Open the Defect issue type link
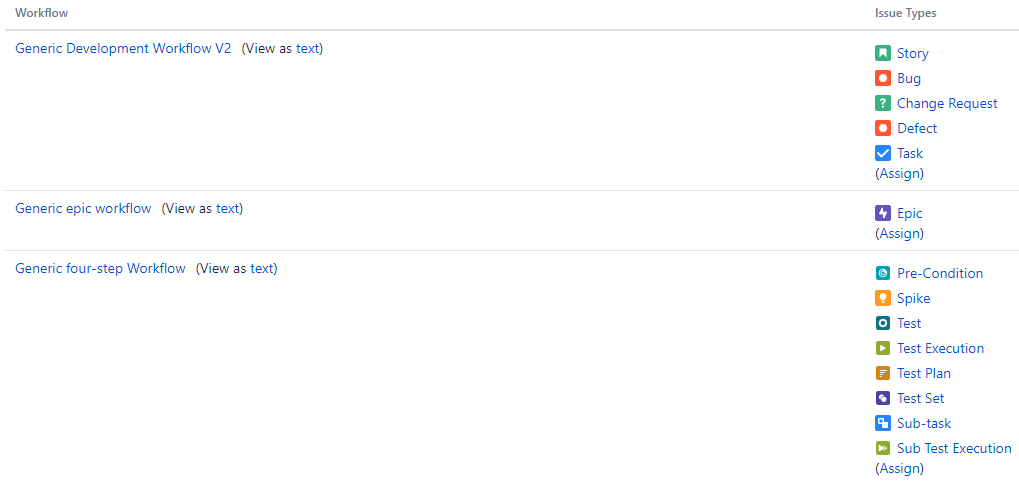The height and width of the screenshot is (481, 1019). point(917,129)
